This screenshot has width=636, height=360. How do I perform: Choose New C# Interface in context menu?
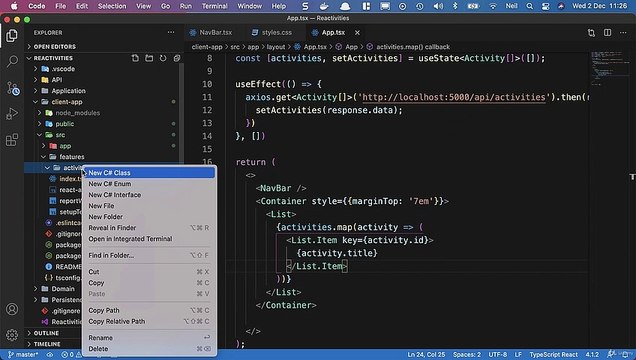[x=149, y=195]
